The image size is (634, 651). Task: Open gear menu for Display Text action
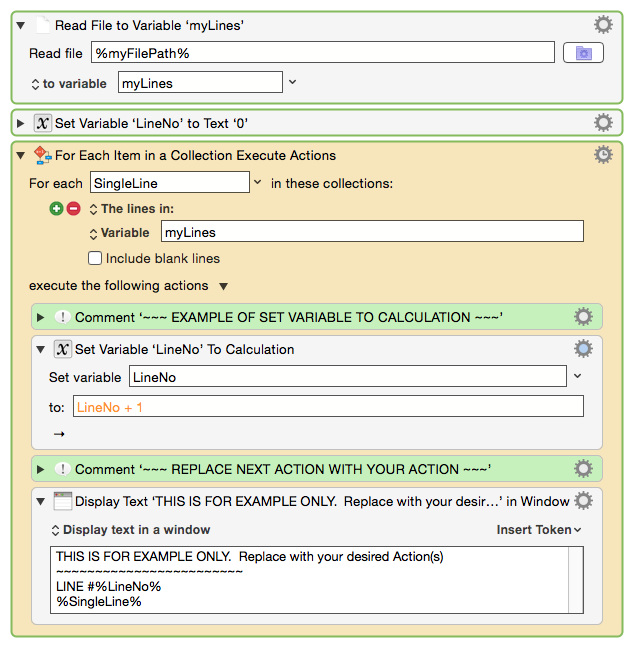583,501
